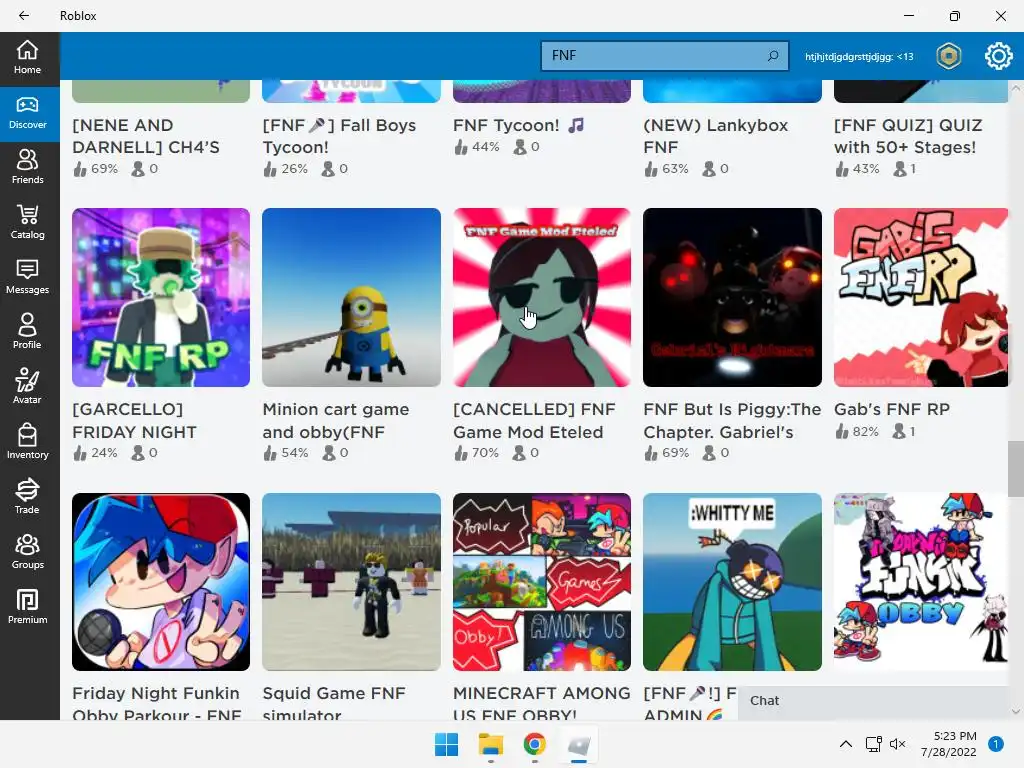Click the 70% rating on Game Mod Eteled
Viewport: 1024px width, 768px height.
pyautogui.click(x=477, y=453)
